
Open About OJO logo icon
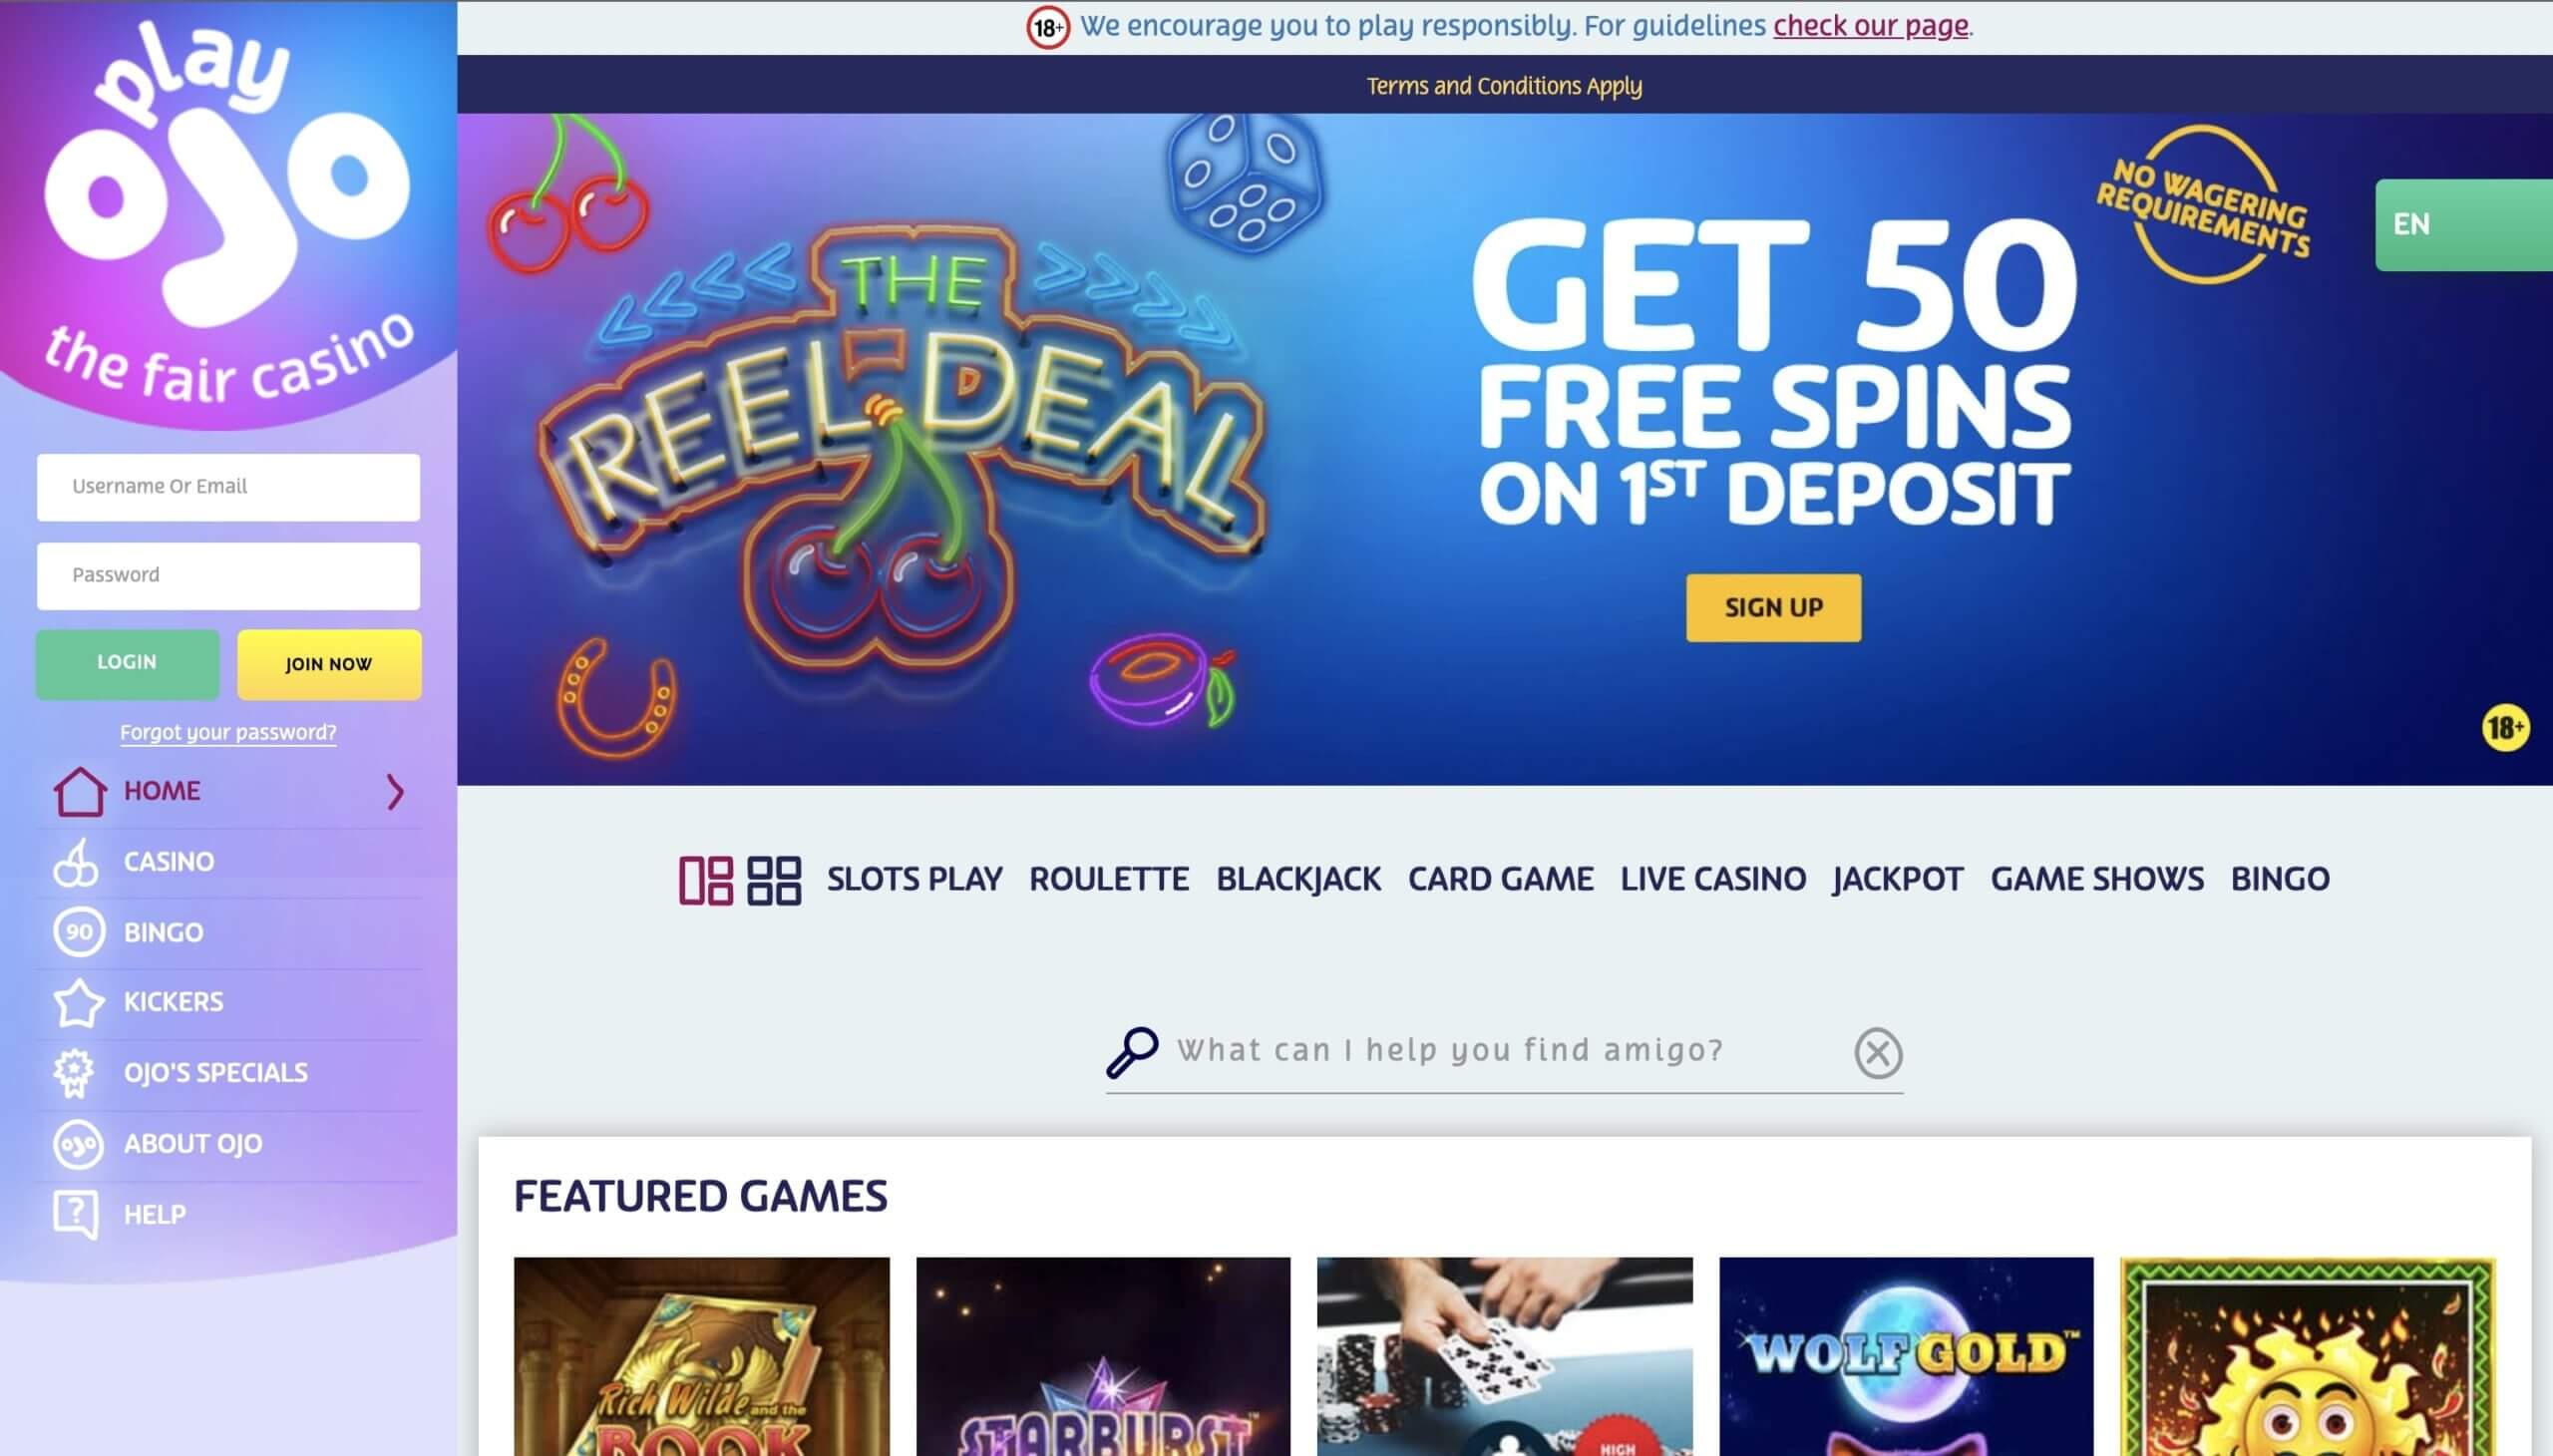[78, 1144]
